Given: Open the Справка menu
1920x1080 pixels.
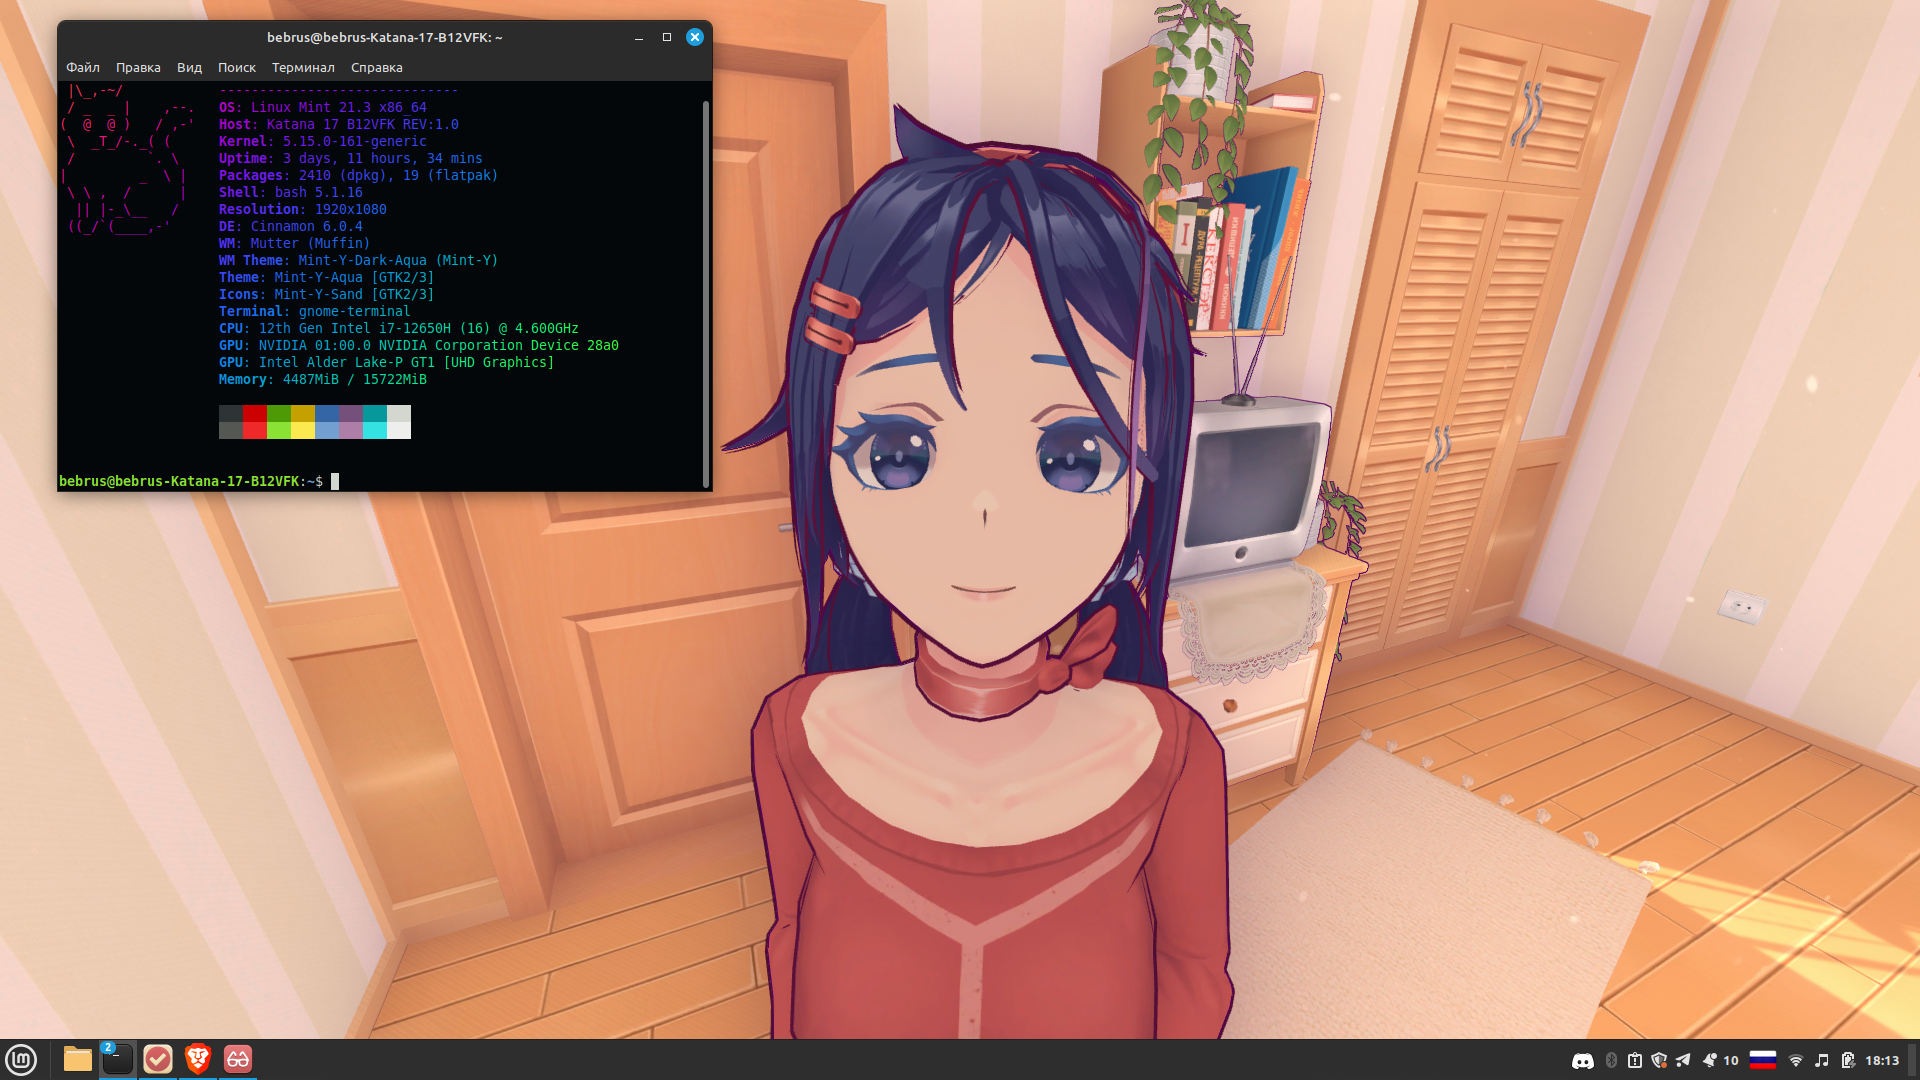Looking at the screenshot, I should pyautogui.click(x=377, y=68).
